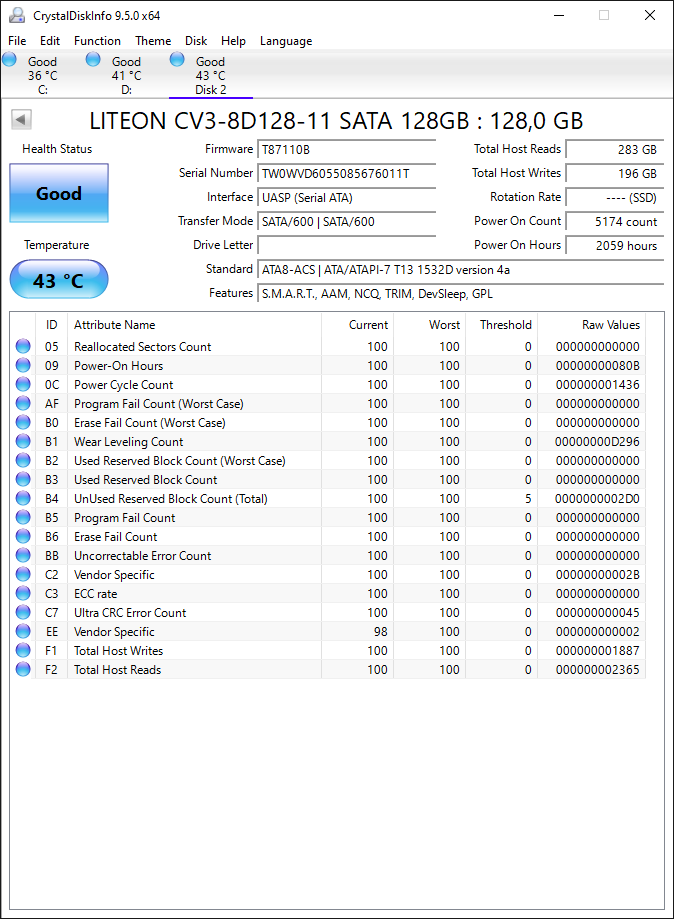This screenshot has width=674, height=919.
Task: Click status icon for B6 Erase Fail Count
Action: tap(23, 536)
